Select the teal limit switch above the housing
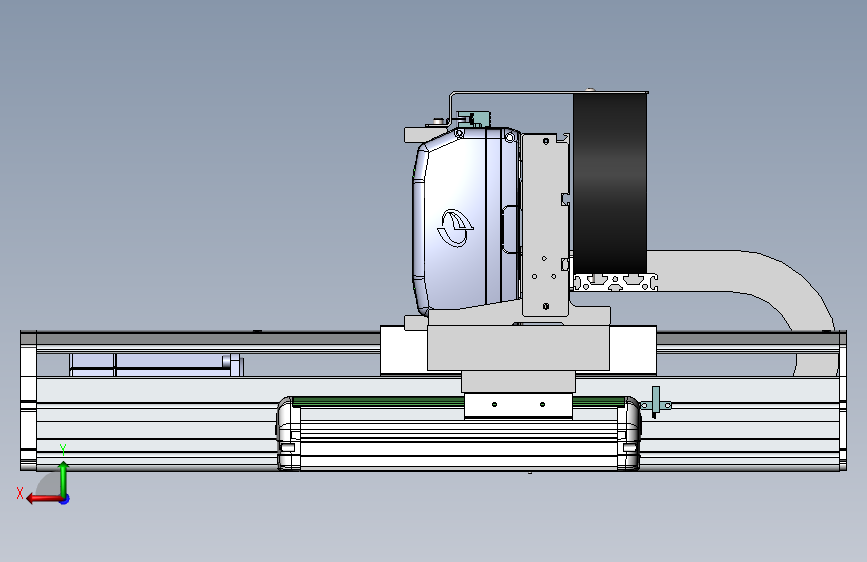Screen dimensions: 867x562 474,119
